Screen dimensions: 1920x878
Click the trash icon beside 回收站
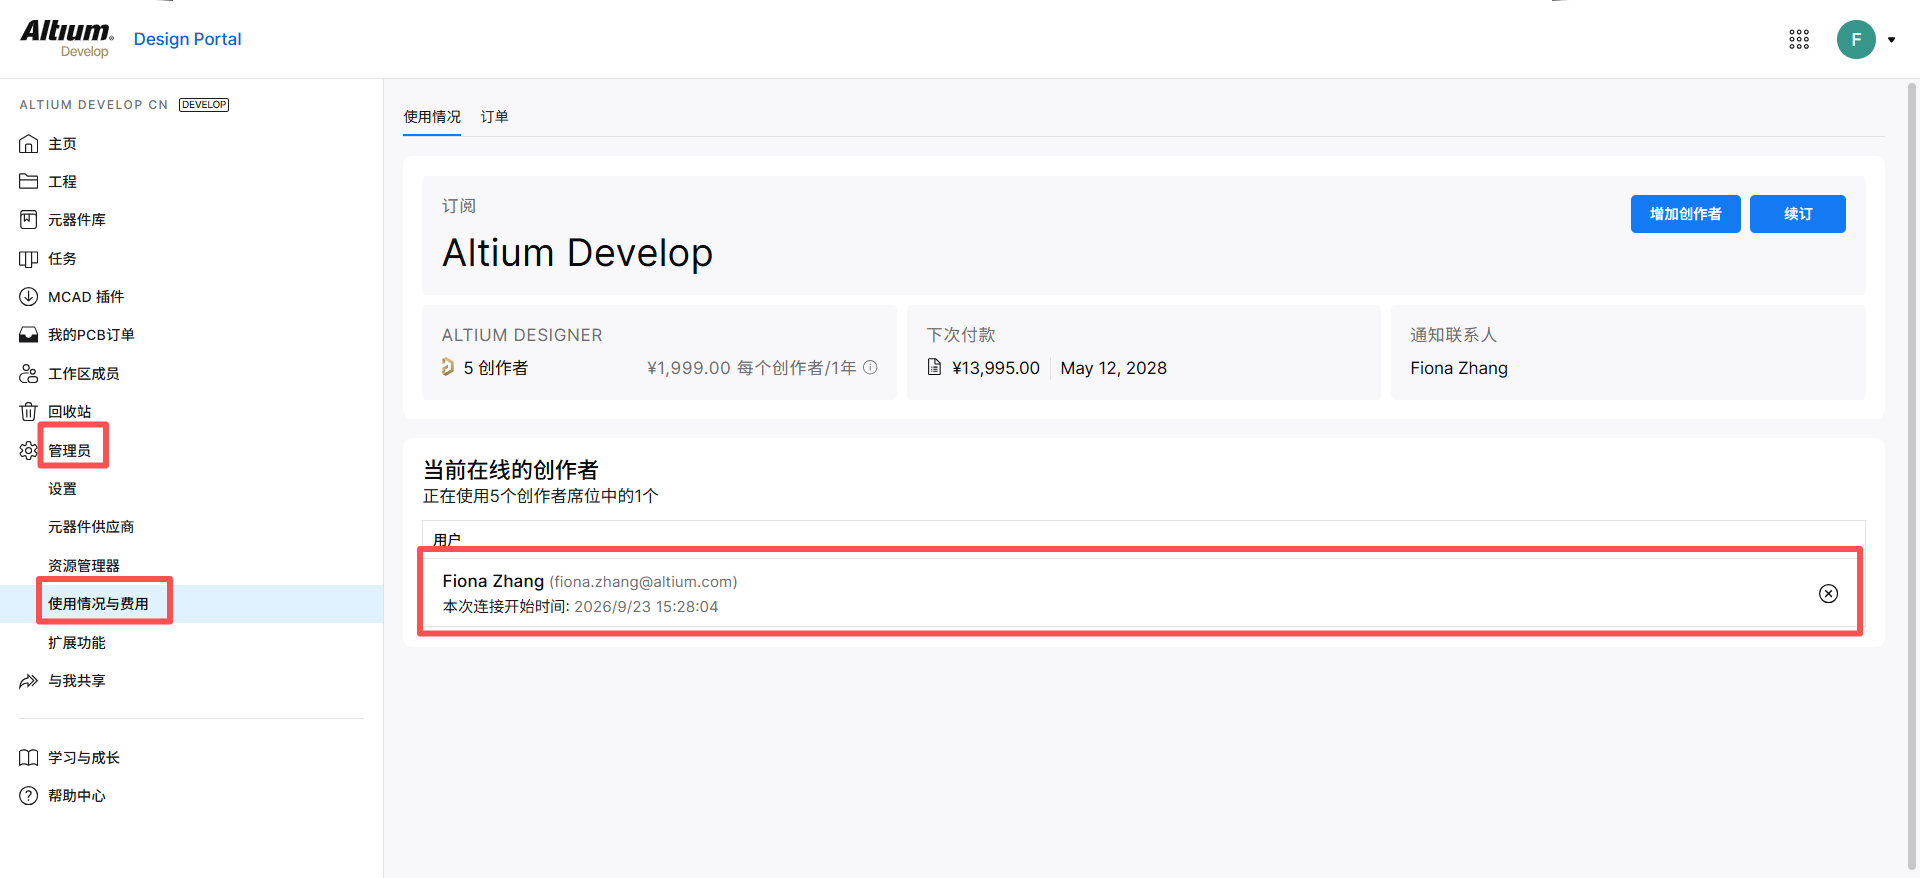click(x=28, y=412)
